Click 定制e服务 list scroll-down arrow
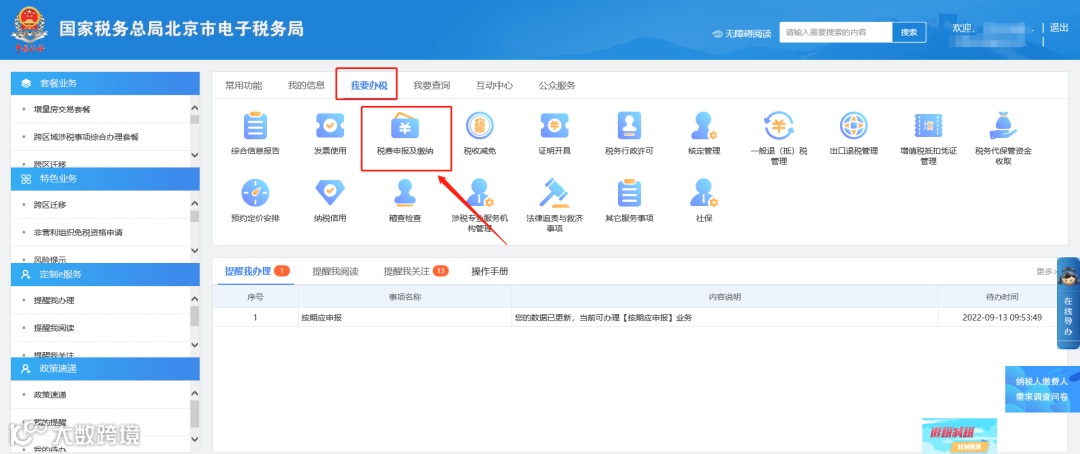 point(194,344)
